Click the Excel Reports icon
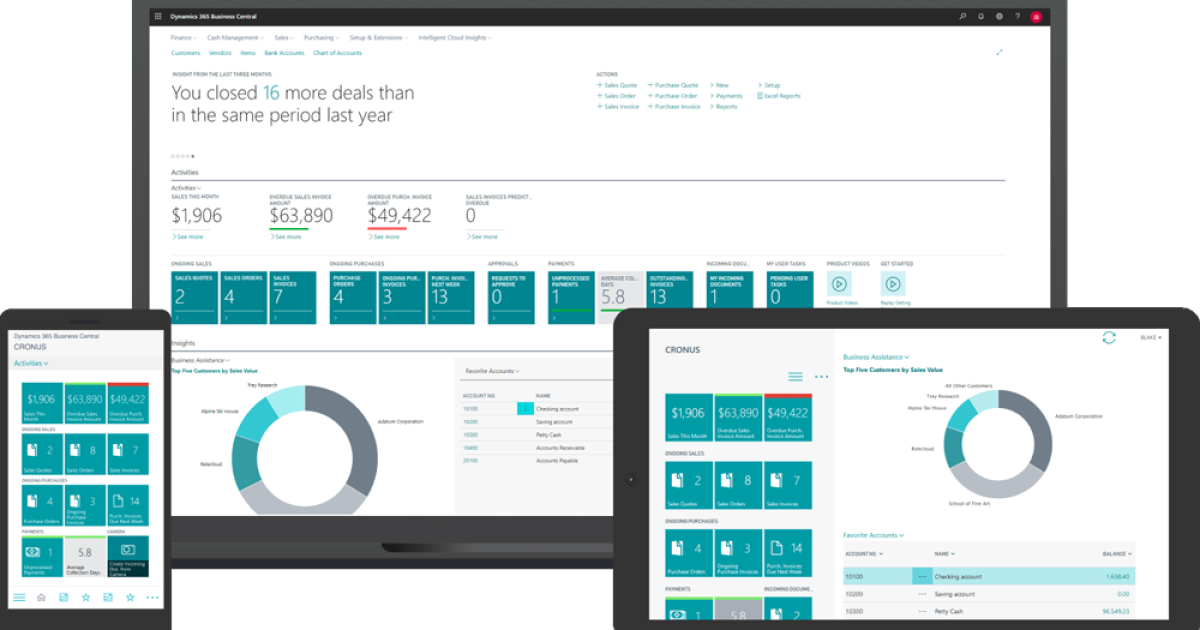Image resolution: width=1200 pixels, height=630 pixels. point(760,96)
